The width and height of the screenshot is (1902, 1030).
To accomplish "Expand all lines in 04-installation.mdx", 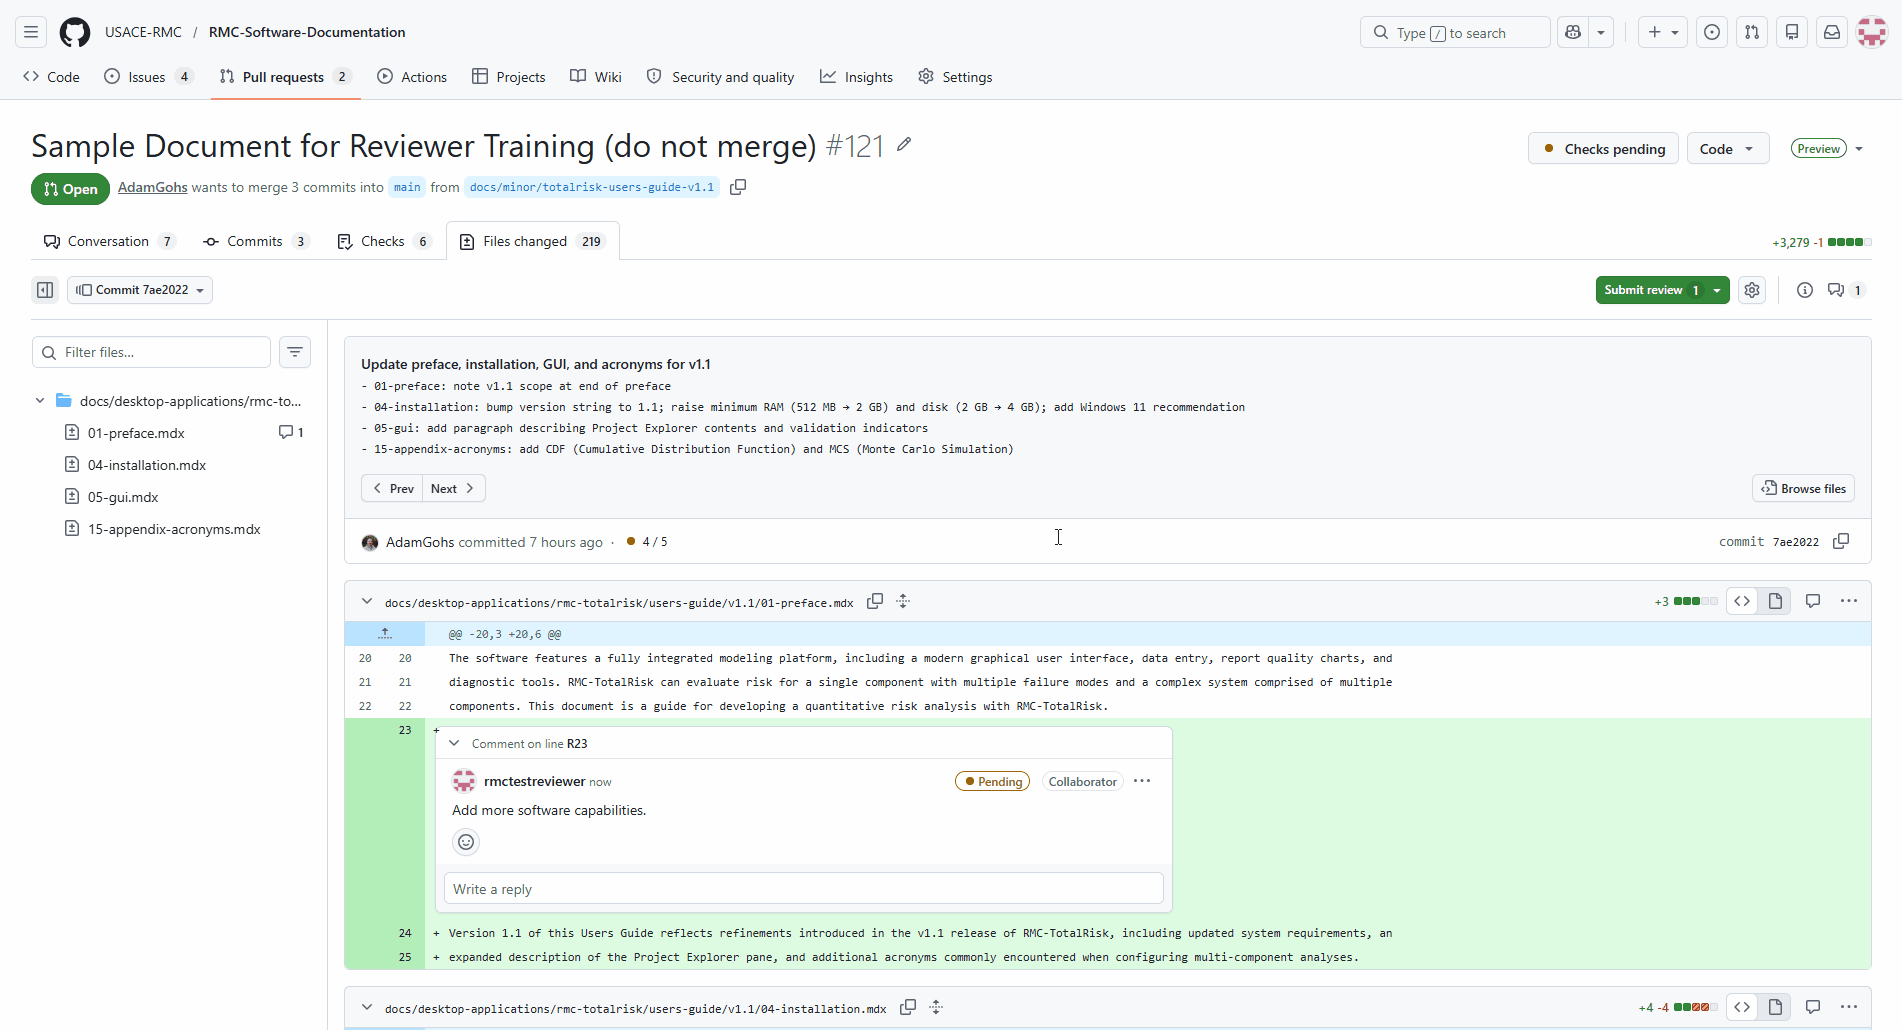I will click(x=936, y=1007).
